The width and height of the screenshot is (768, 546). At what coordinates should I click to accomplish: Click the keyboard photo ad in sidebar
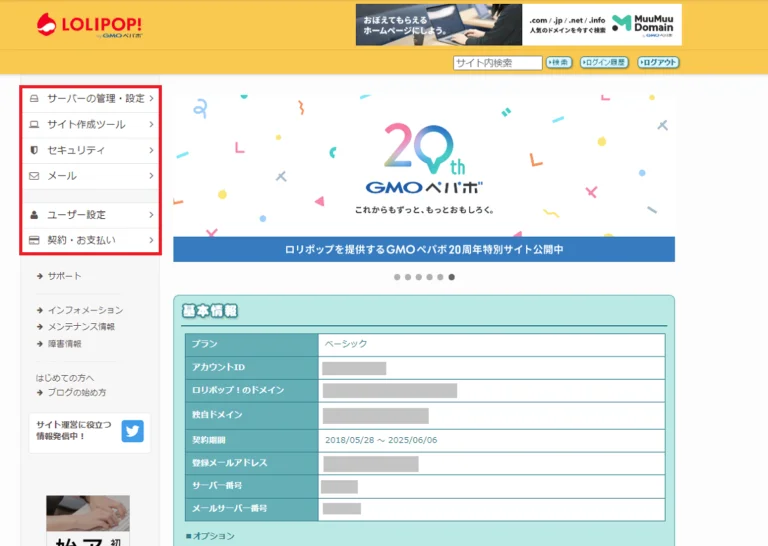tap(88, 513)
